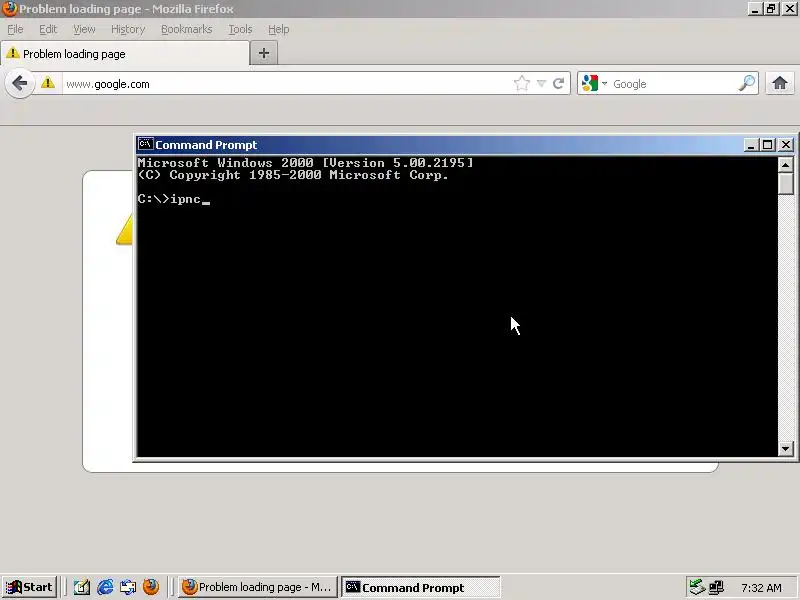800x600 pixels.
Task: Click the Microsoft Windows 2000 version line
Action: tap(305, 163)
